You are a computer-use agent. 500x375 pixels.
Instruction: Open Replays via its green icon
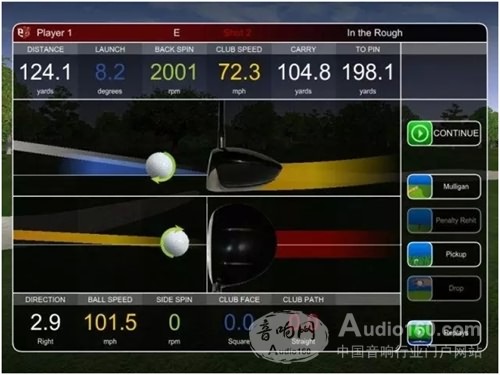(x=420, y=333)
